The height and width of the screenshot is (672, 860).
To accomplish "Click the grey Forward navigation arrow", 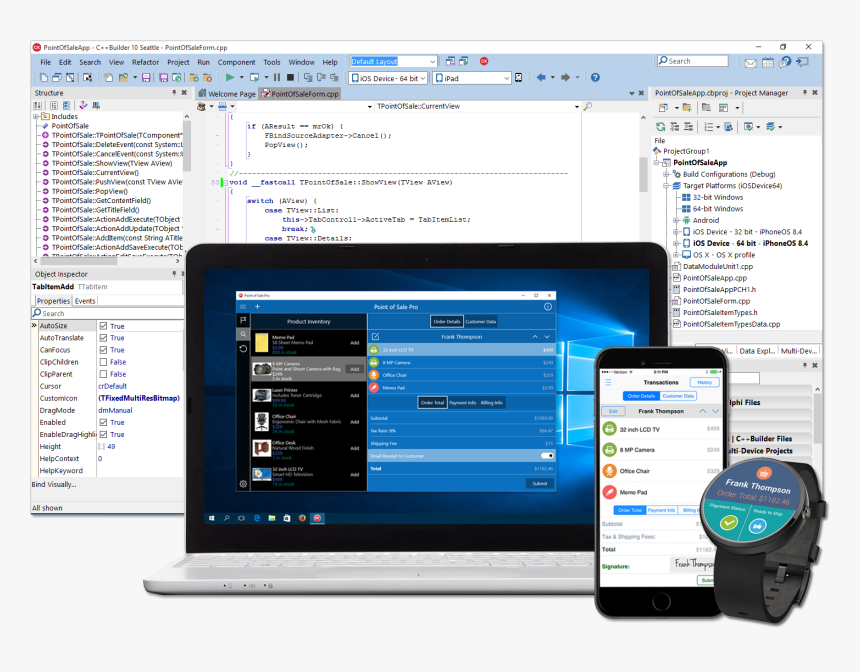I will (x=565, y=77).
